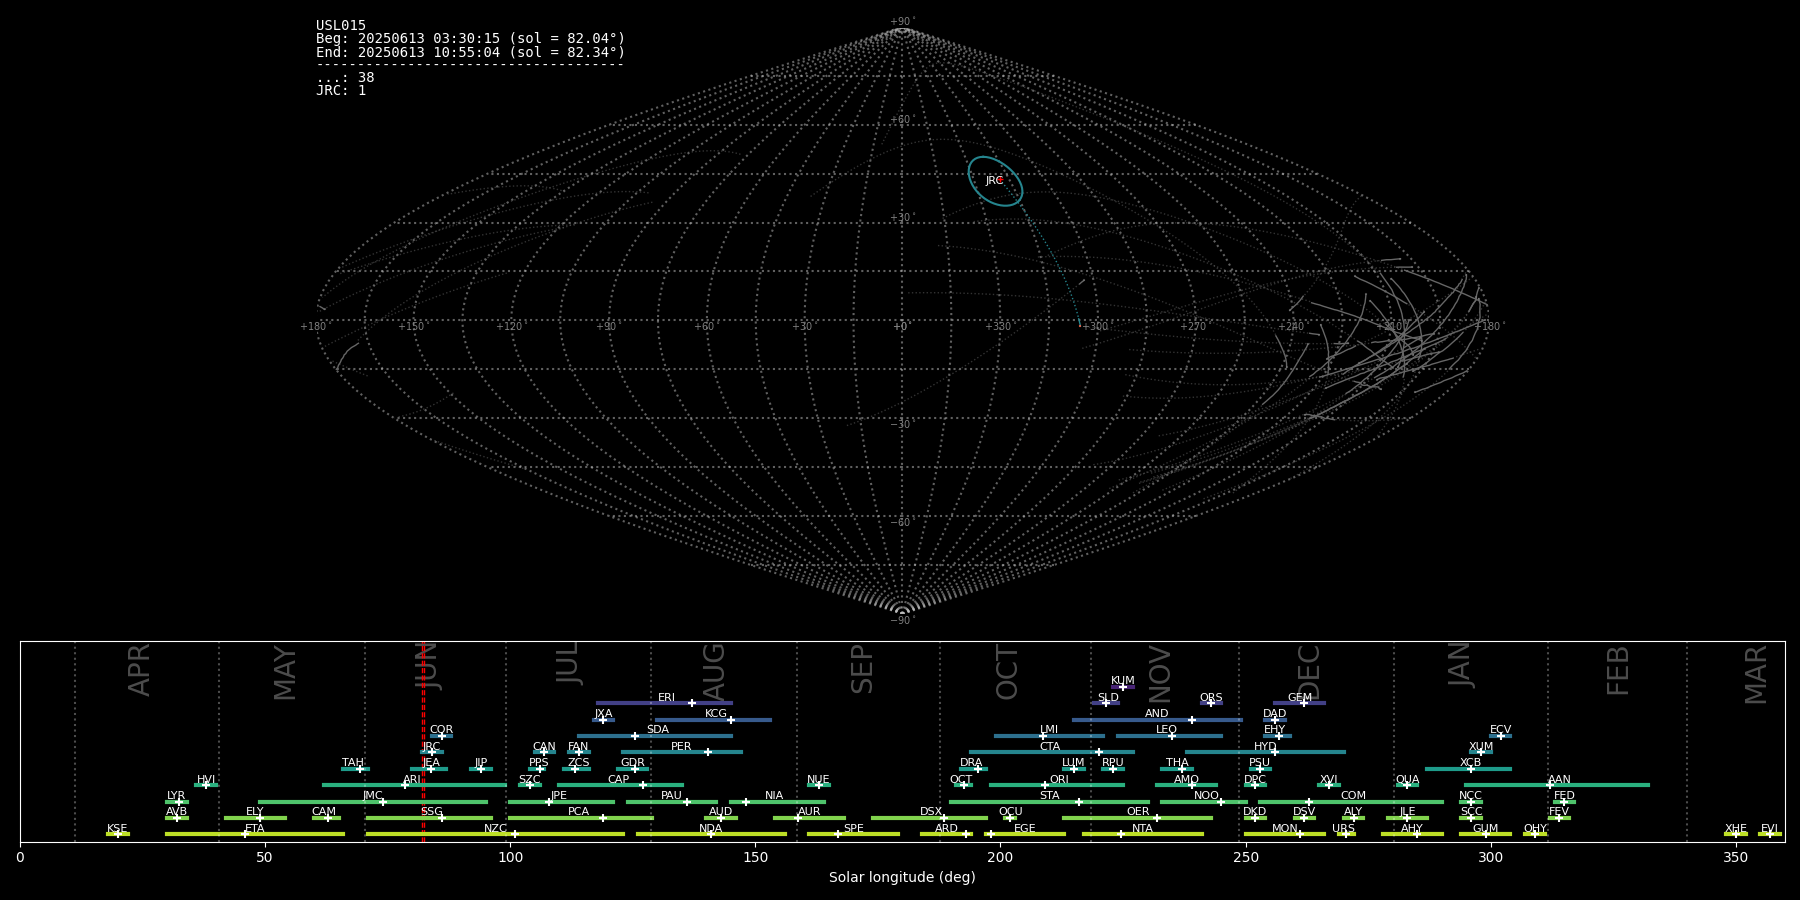
Task: Click the NZC shower label
Action: [495, 828]
